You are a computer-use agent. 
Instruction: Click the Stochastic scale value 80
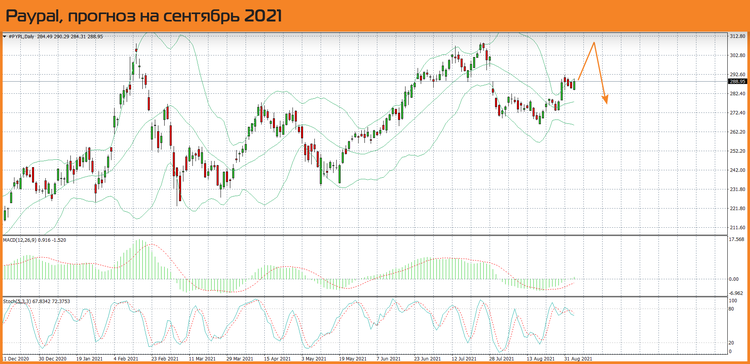point(731,309)
